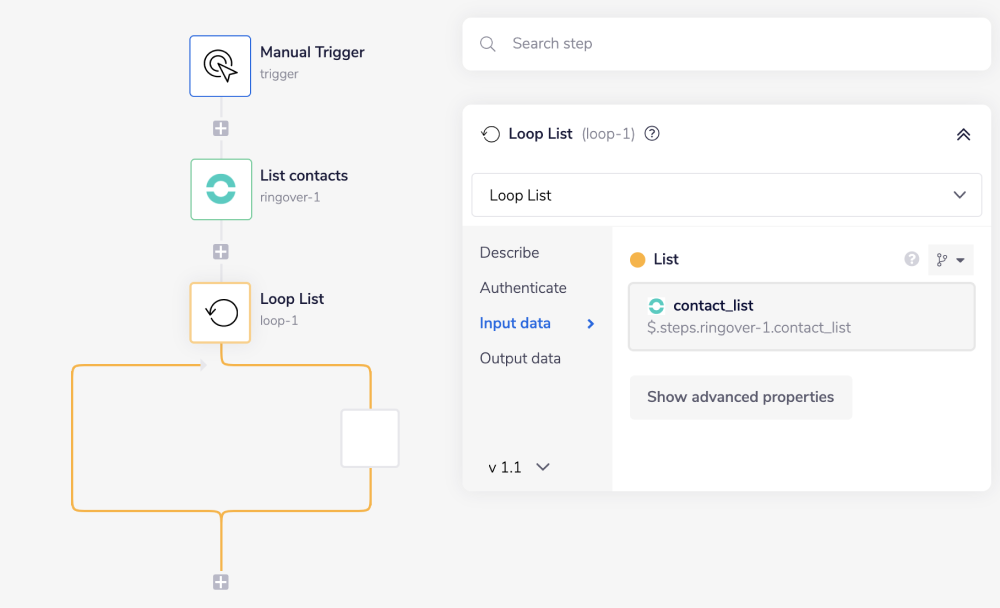Select the Manual Trigger node icon
This screenshot has width=1000, height=608.
(x=220, y=66)
